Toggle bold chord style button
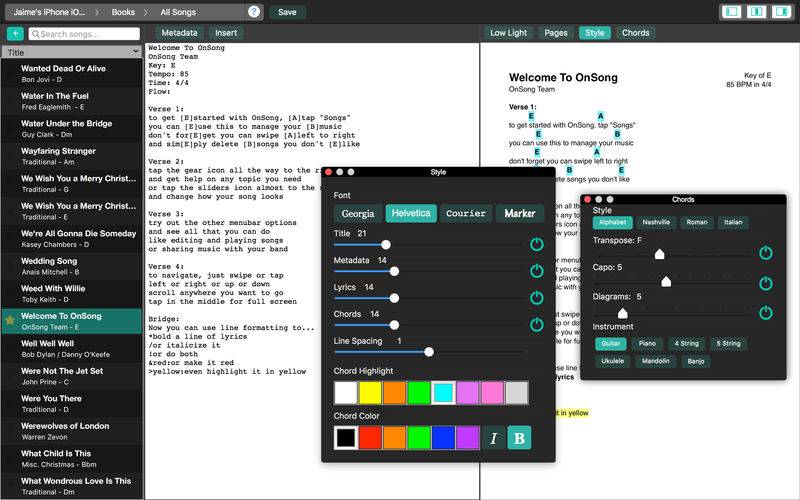Viewport: 800px width, 500px height. pyautogui.click(x=519, y=438)
